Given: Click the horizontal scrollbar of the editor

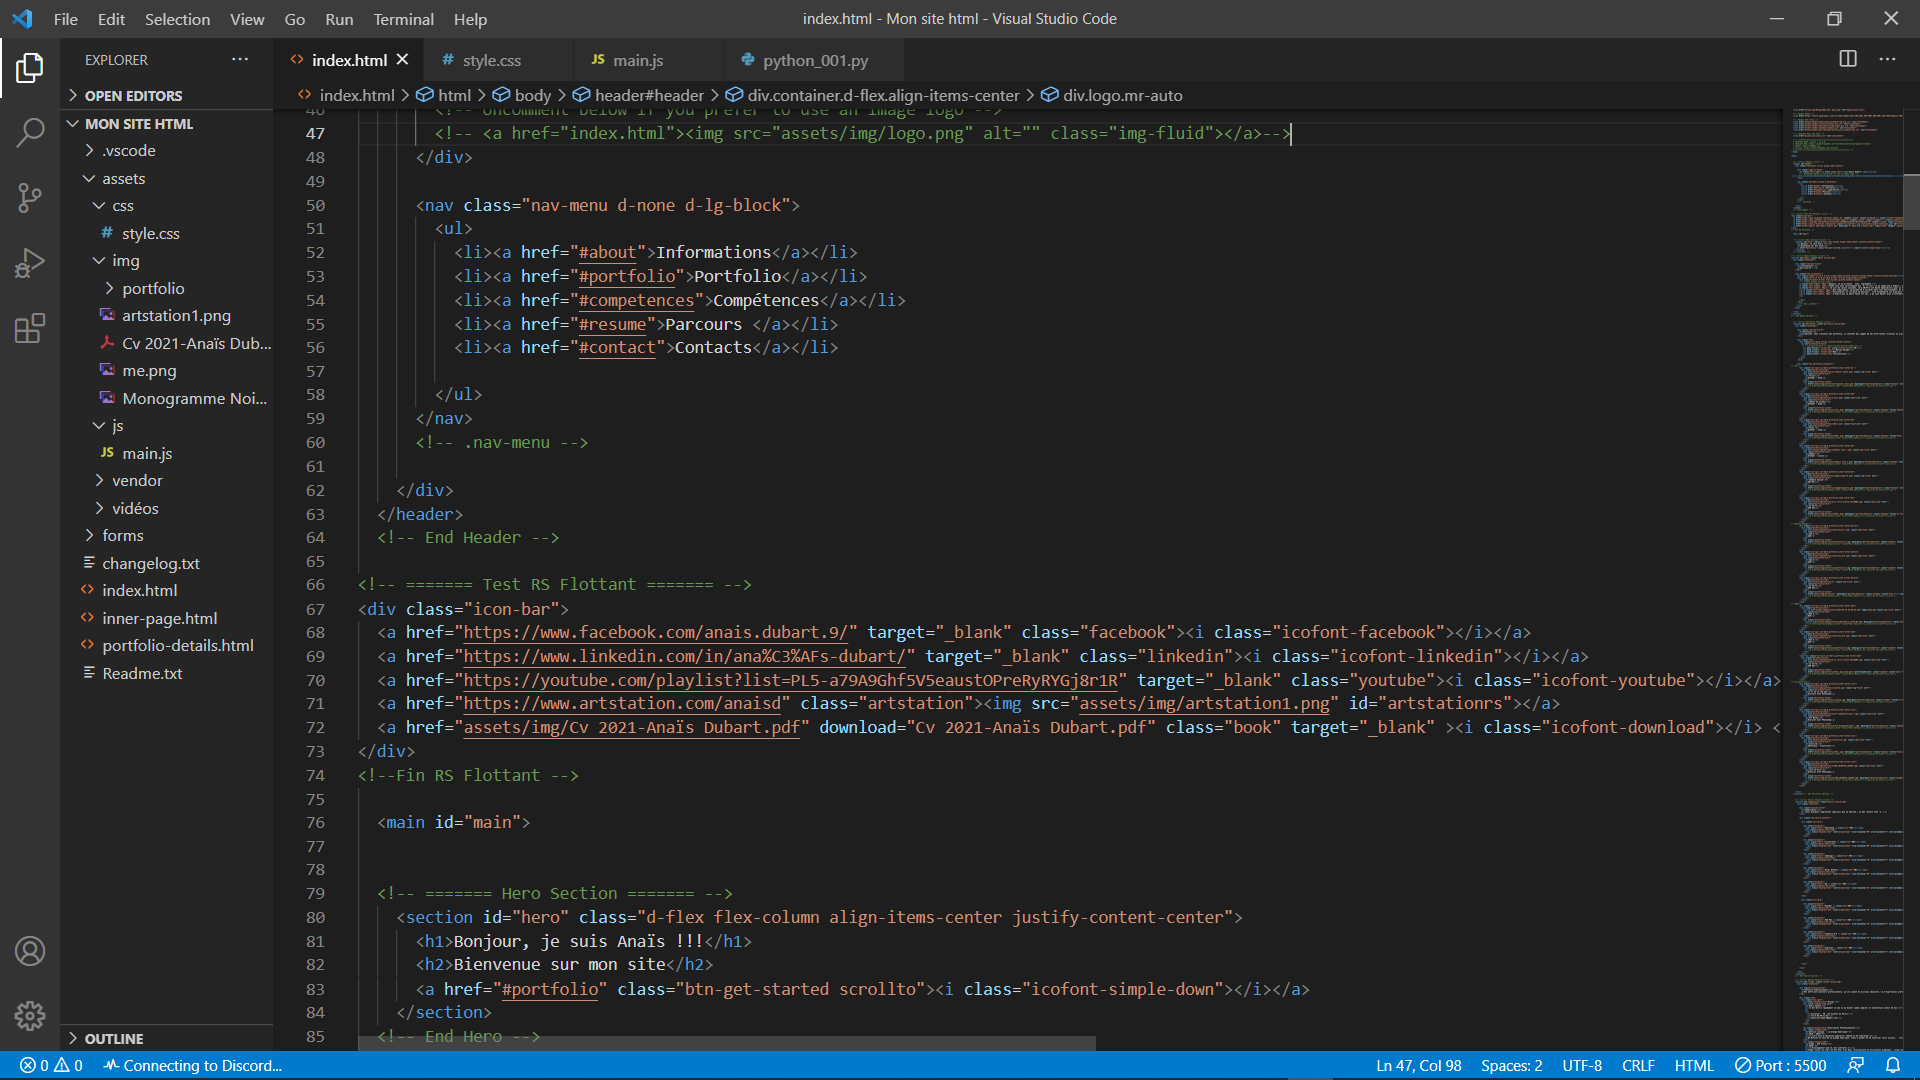Looking at the screenshot, I should pyautogui.click(x=727, y=1043).
